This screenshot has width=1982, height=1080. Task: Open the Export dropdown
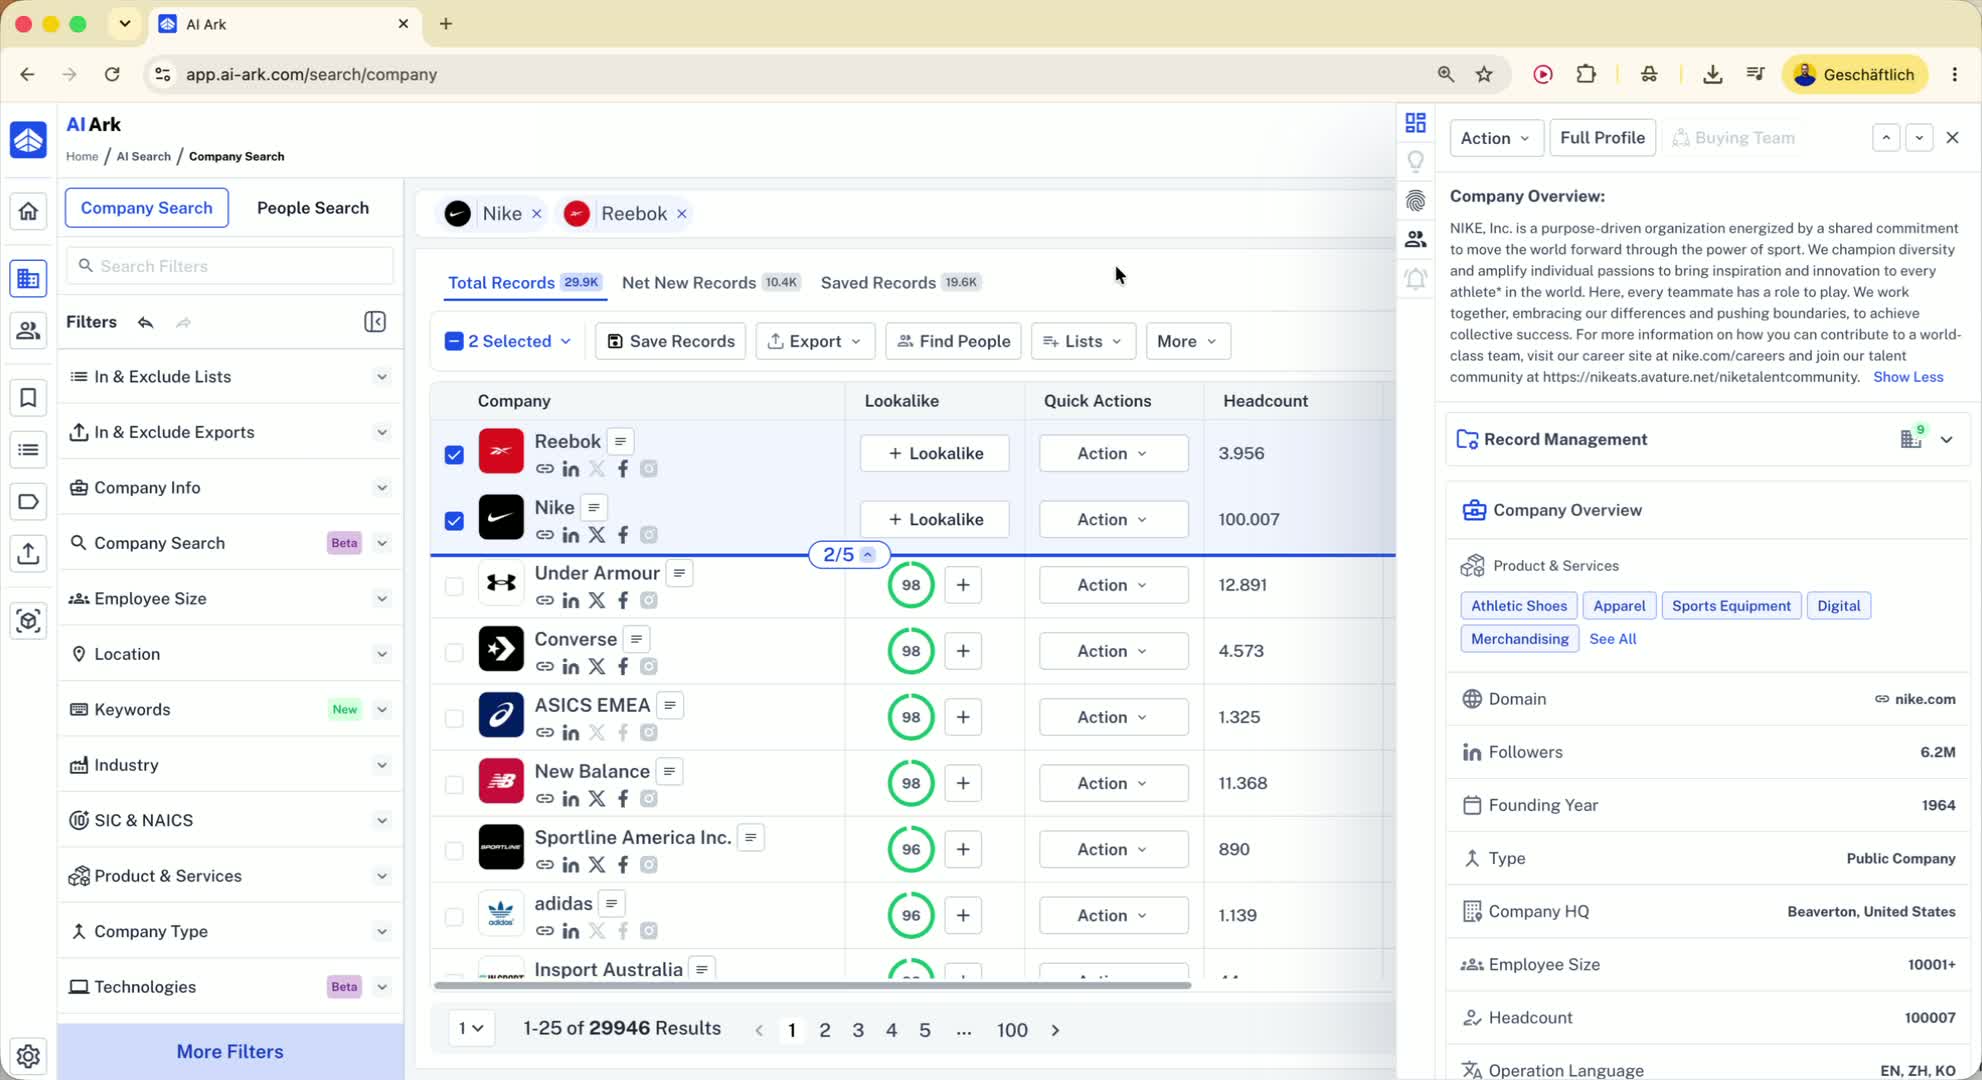pos(815,341)
